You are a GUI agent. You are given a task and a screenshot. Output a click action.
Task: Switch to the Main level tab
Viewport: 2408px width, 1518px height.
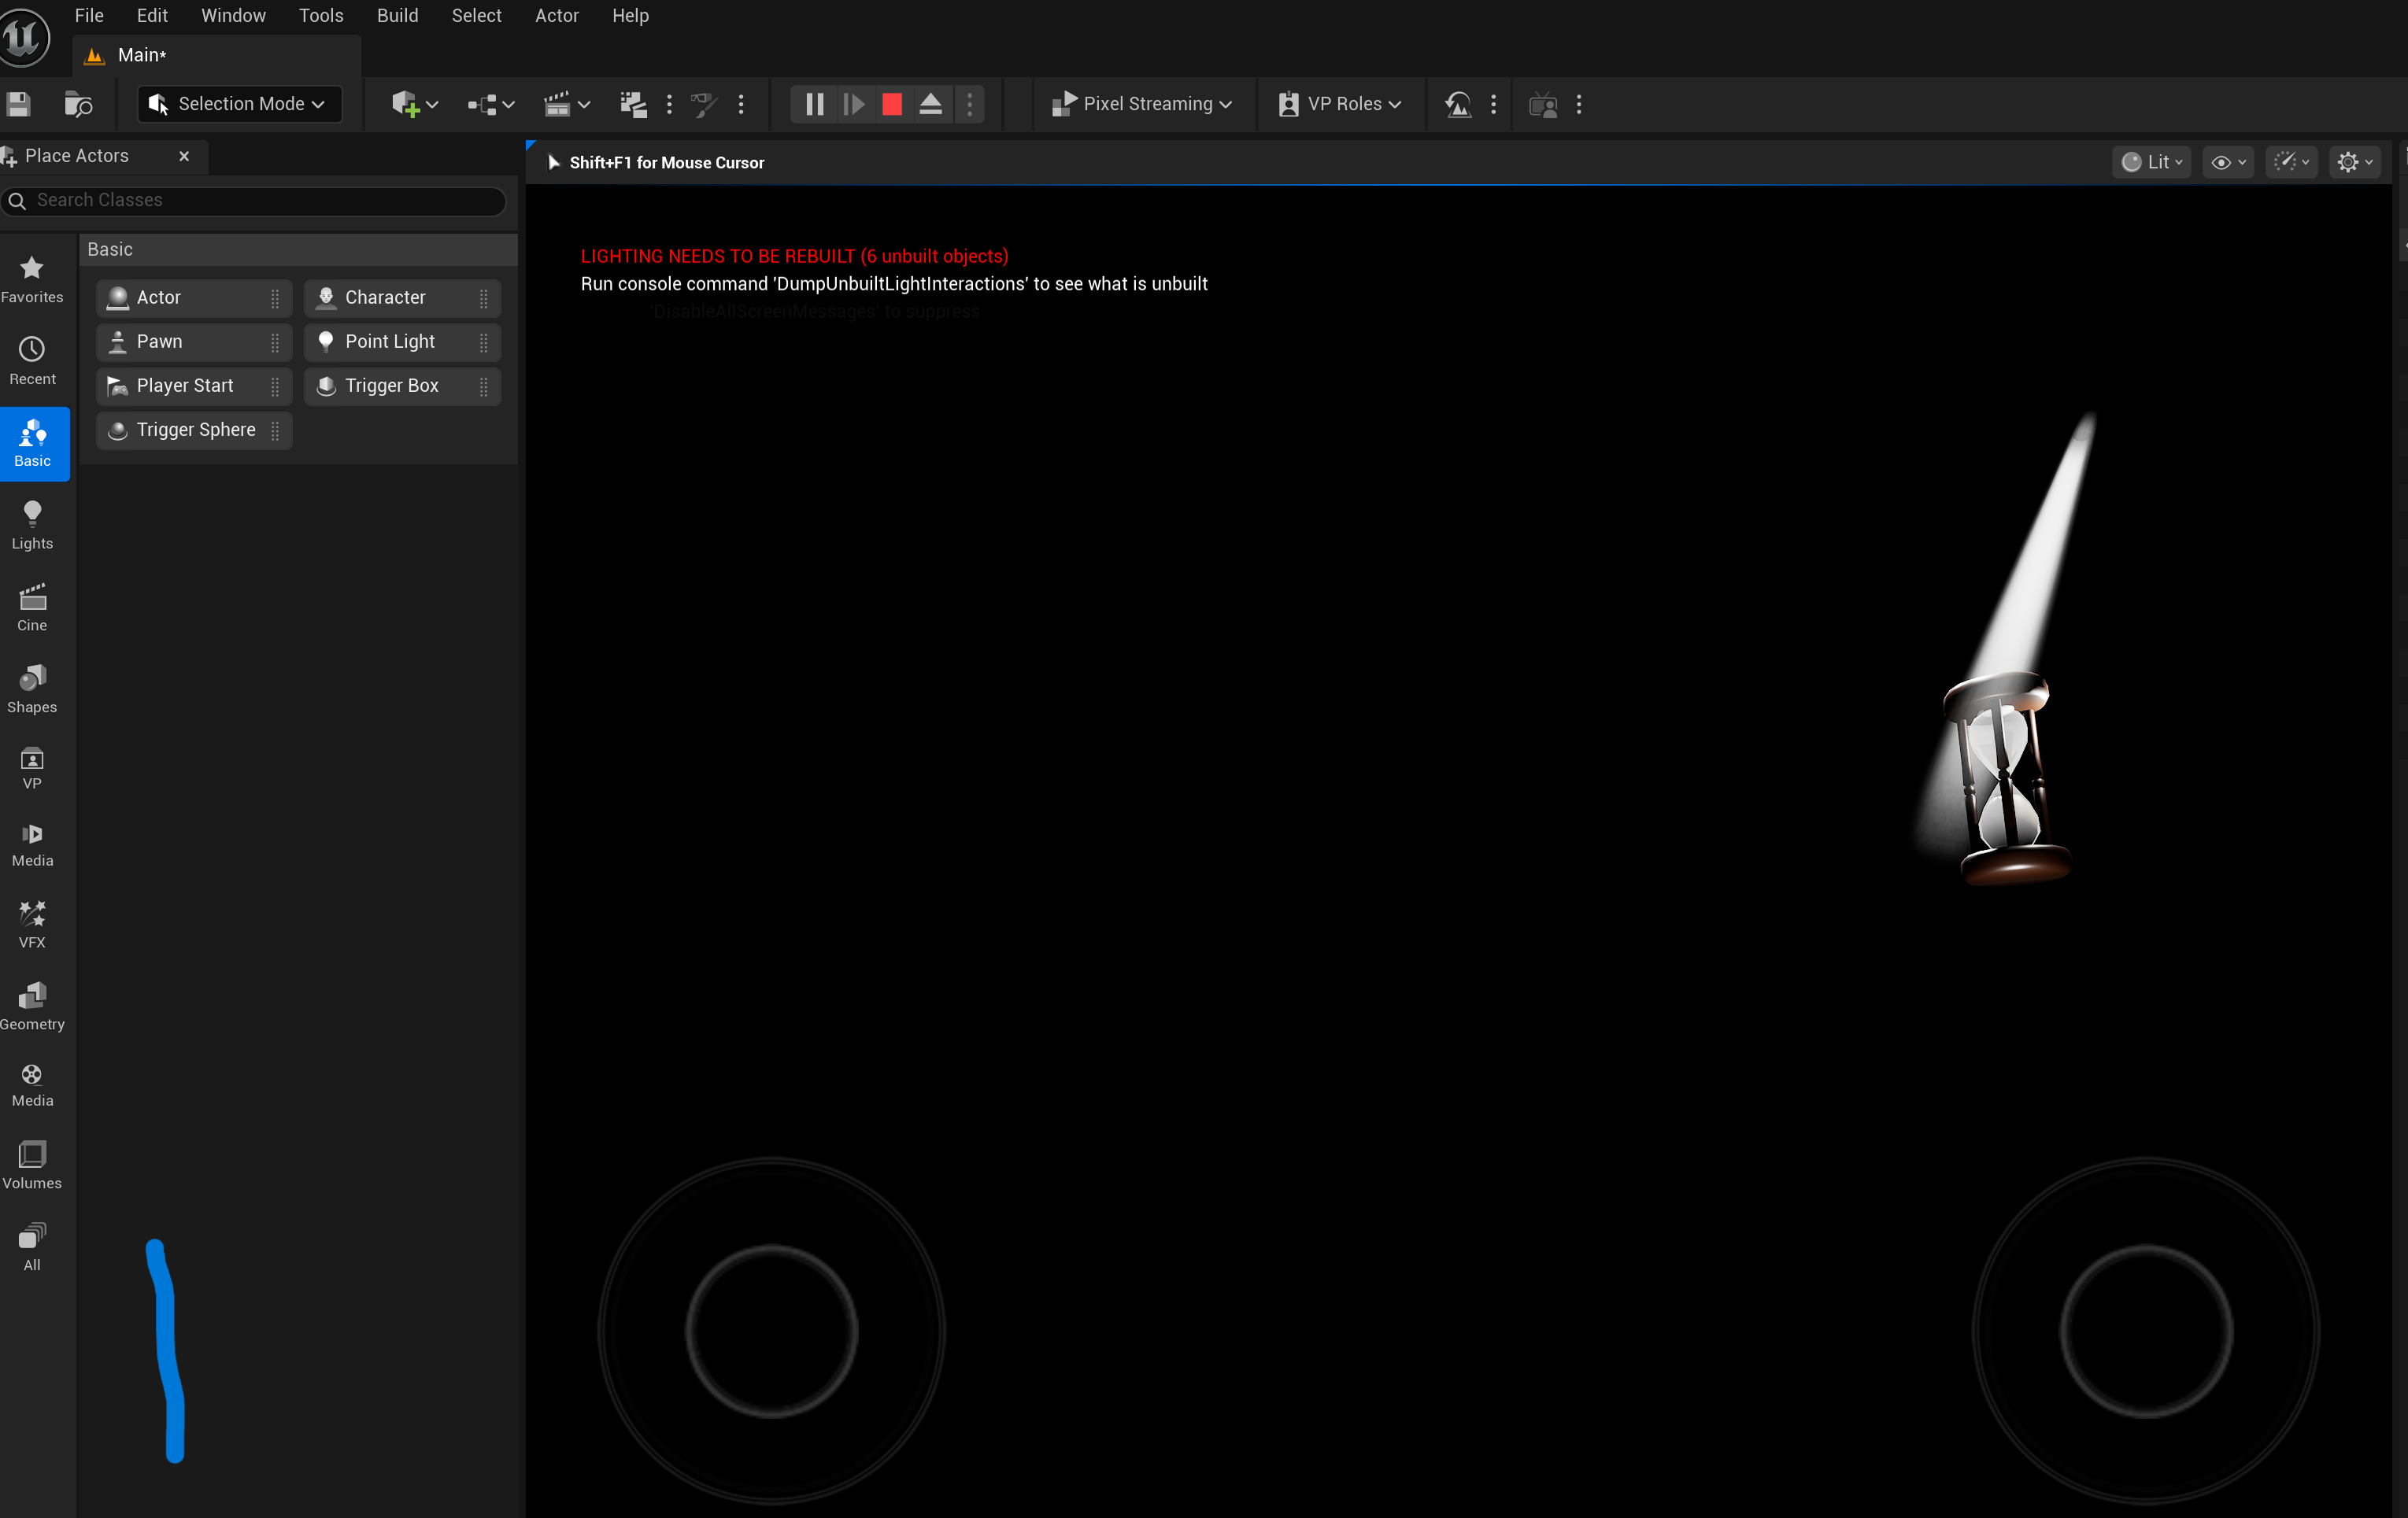[x=140, y=55]
